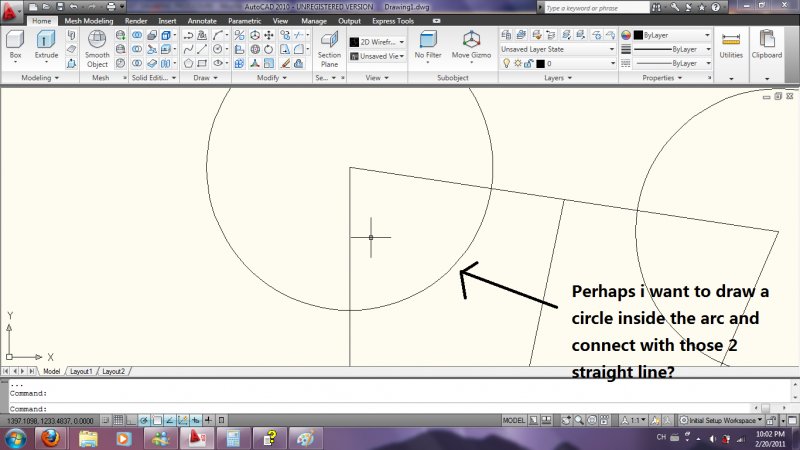The image size is (800, 450).
Task: Toggle the MODEL space status button
Action: (514, 420)
